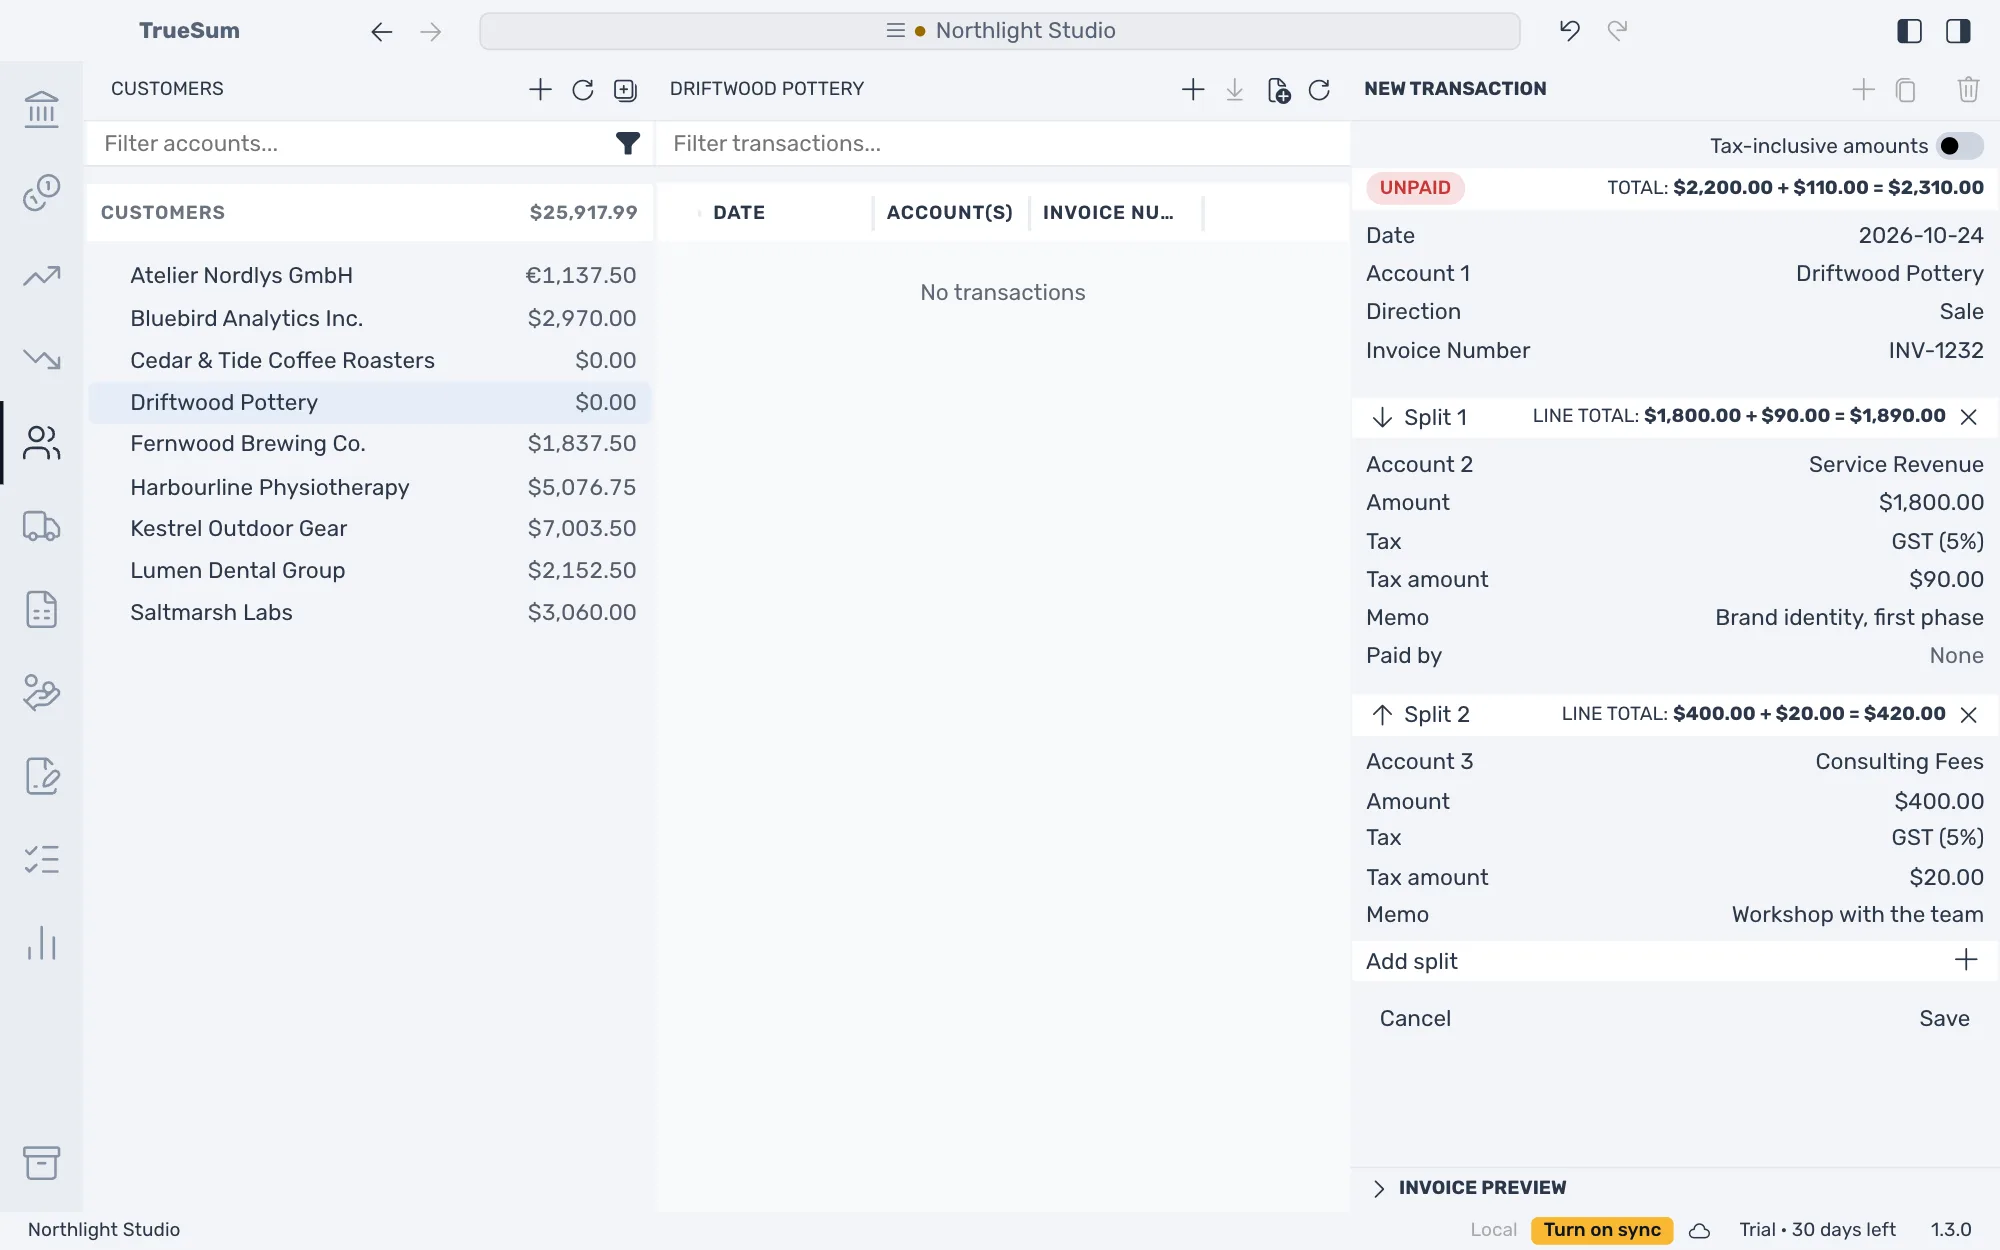Add a new customer with plus icon
2000x1250 pixels.
[x=540, y=89]
